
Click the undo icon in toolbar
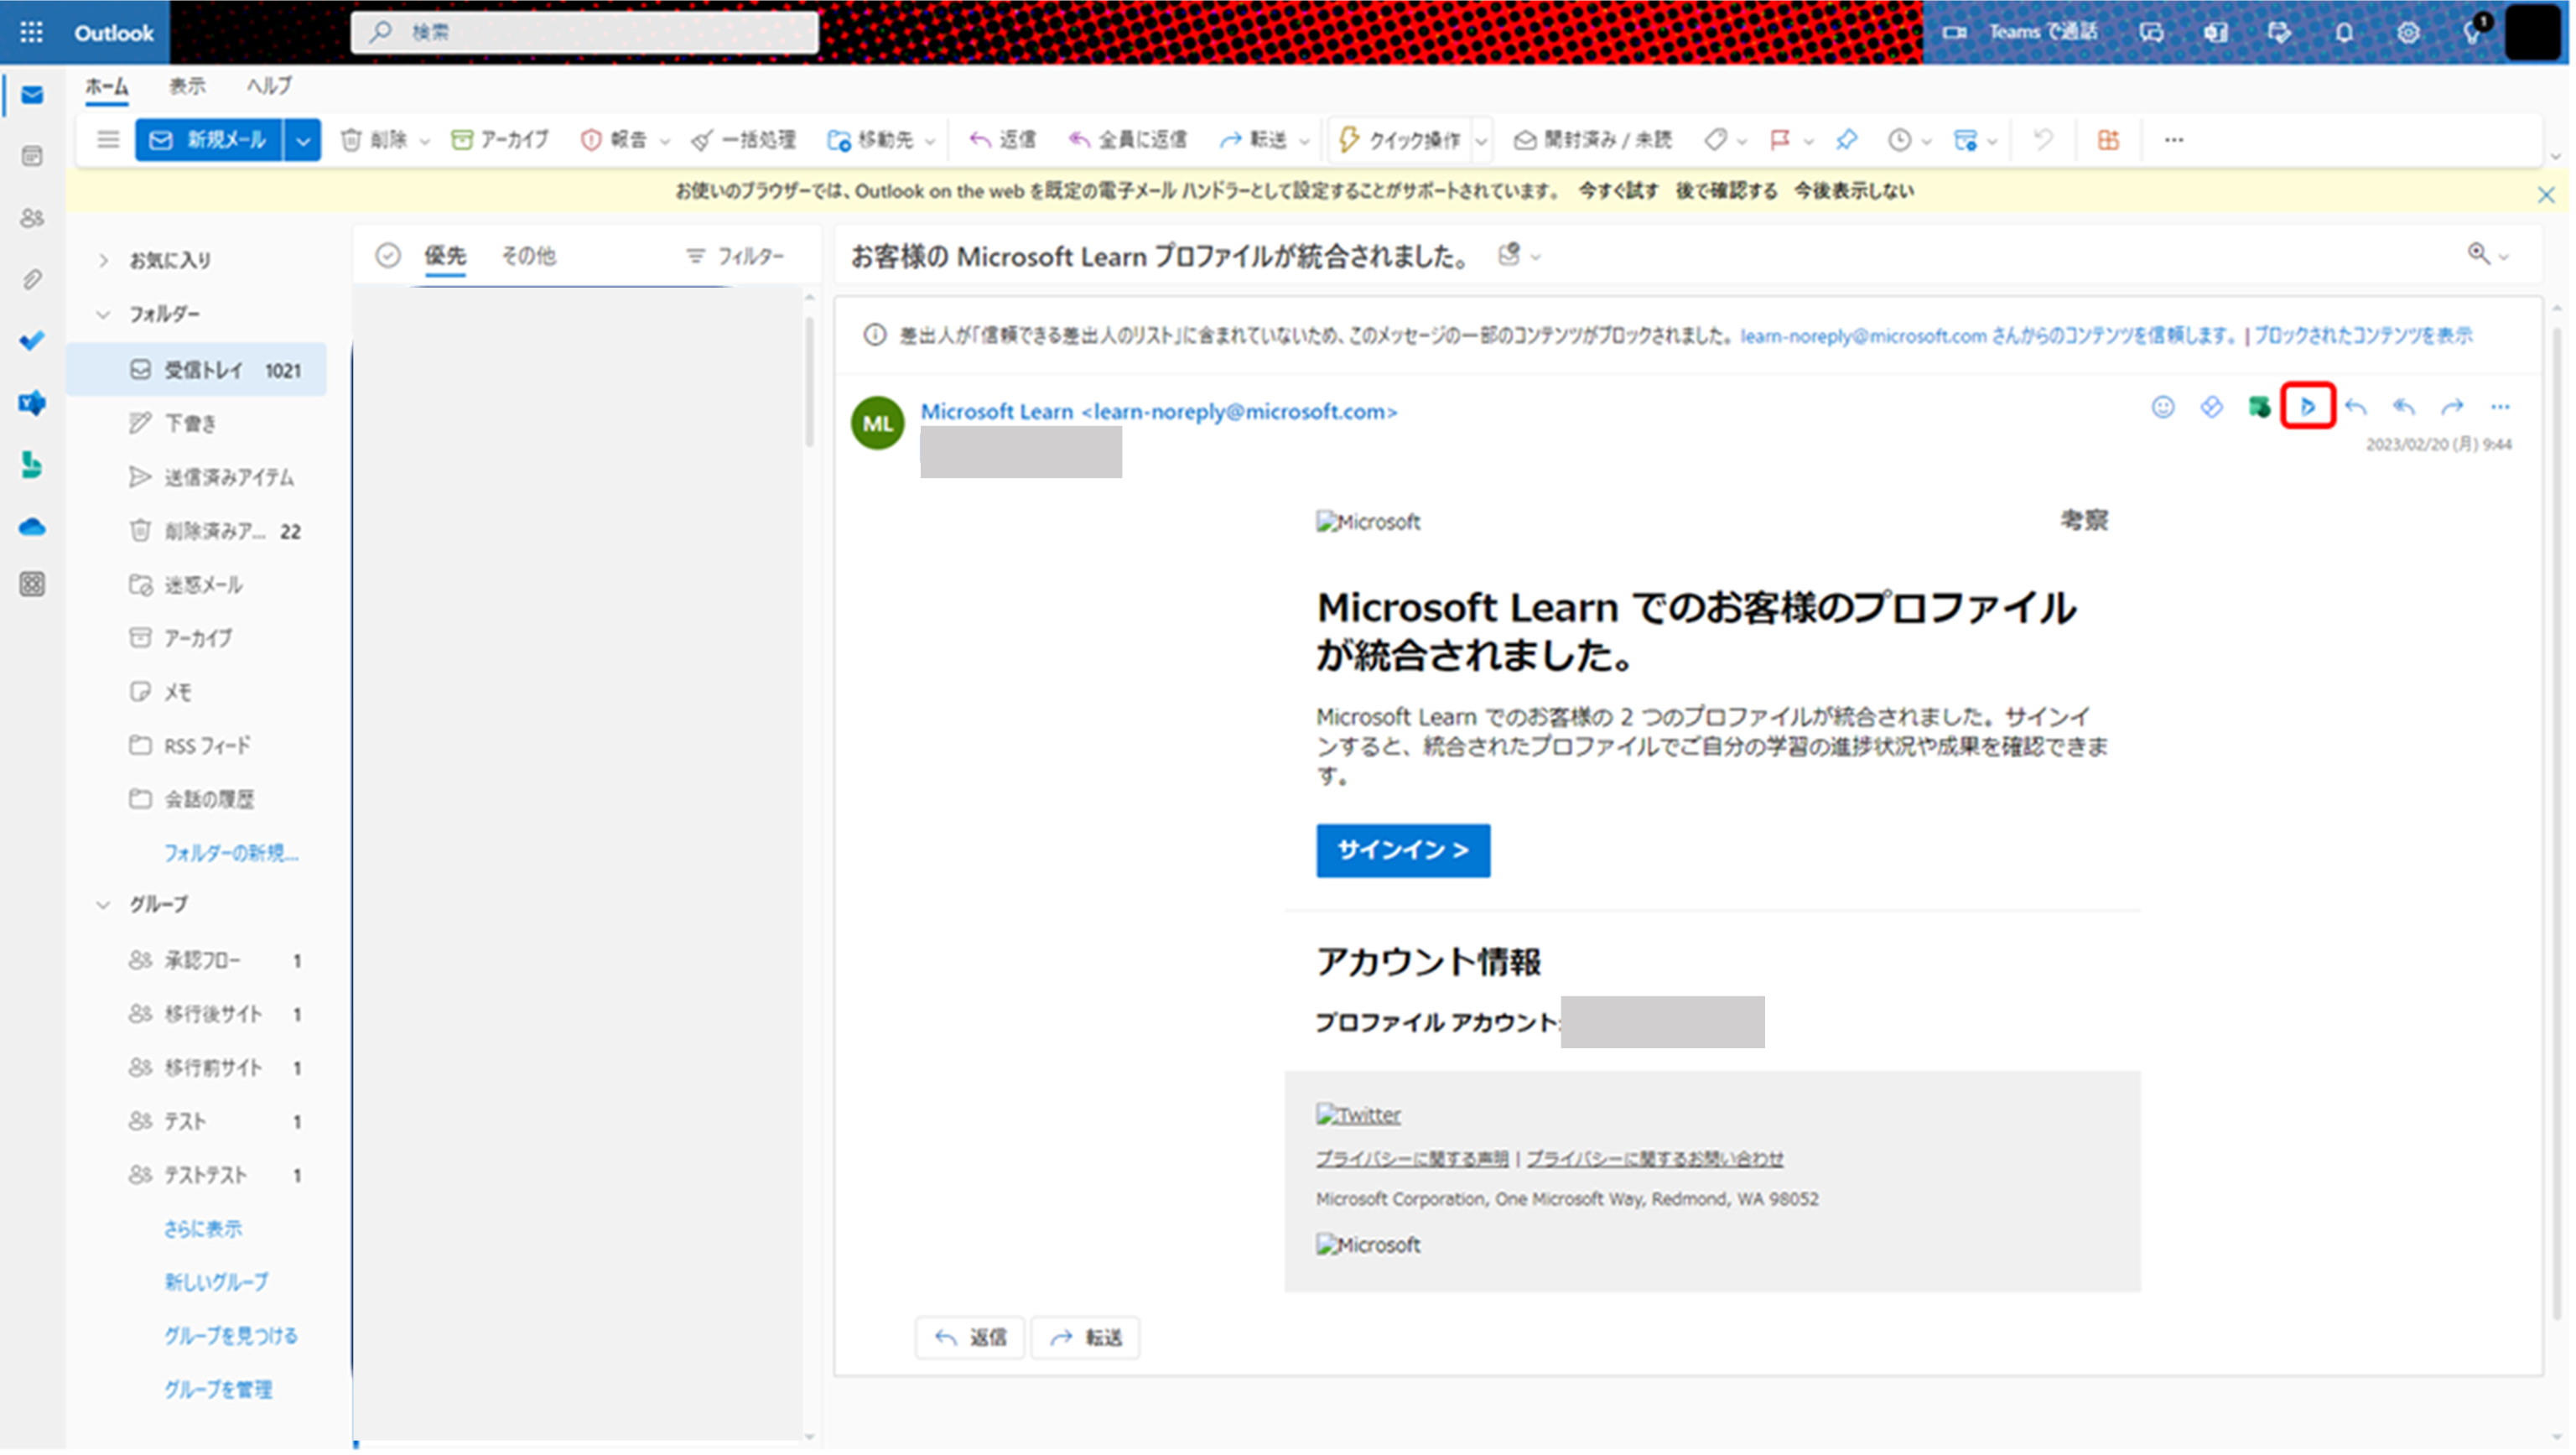pyautogui.click(x=2043, y=140)
